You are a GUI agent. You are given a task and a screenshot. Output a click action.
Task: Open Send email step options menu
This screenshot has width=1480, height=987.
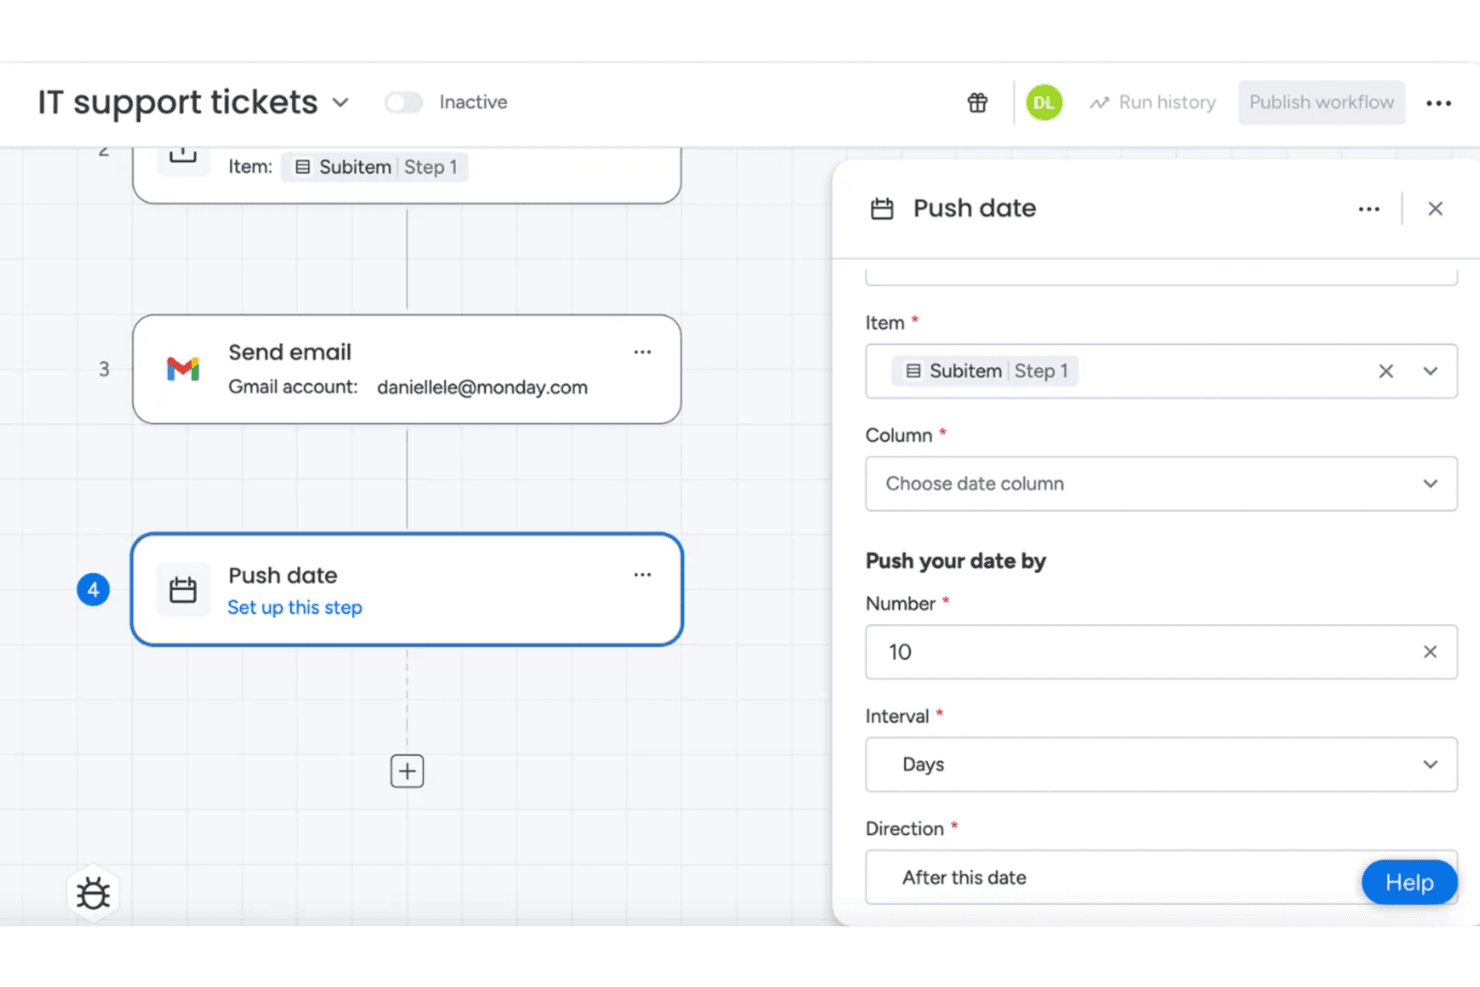[642, 352]
